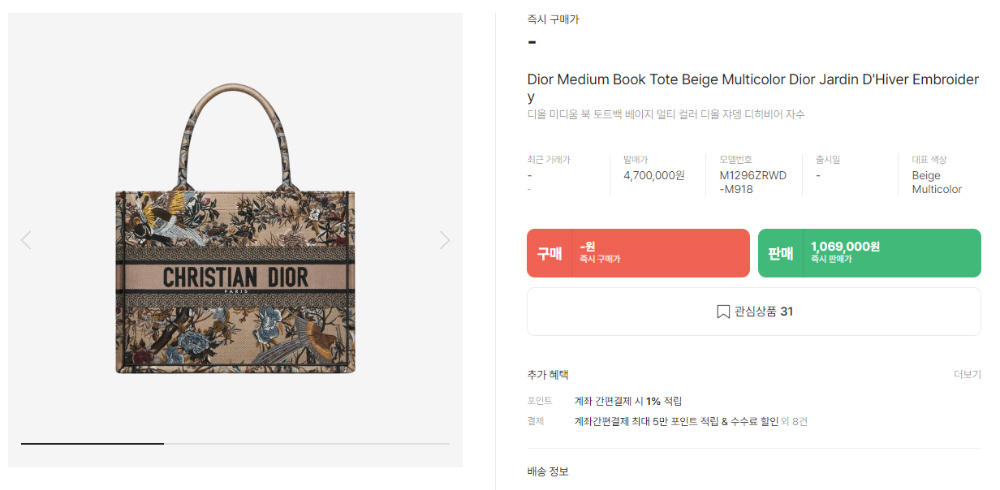Click the 발매가 4,700,000원 release price
Image resolution: width=1000 pixels, height=490 pixels.
point(654,175)
